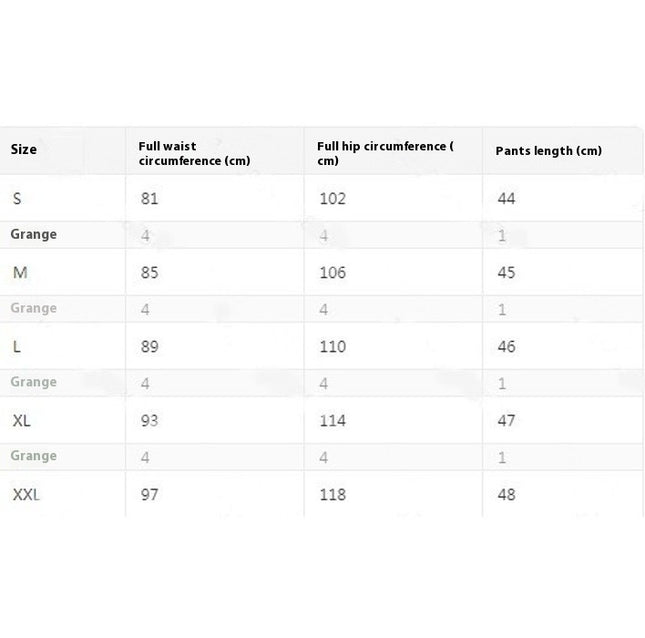Click waist value 81

[x=149, y=199]
